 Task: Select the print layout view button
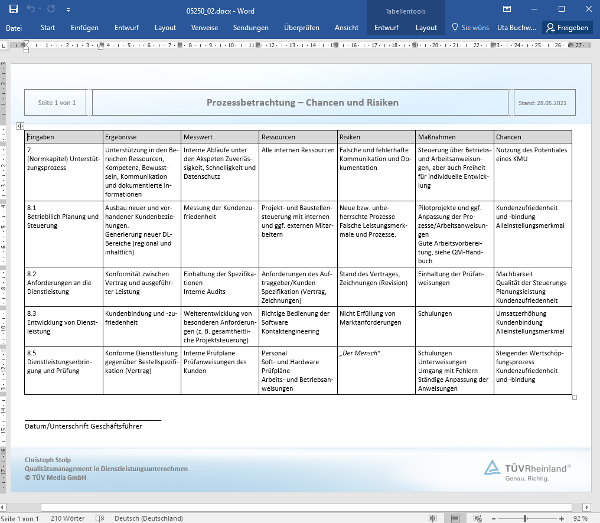pyautogui.click(x=455, y=518)
